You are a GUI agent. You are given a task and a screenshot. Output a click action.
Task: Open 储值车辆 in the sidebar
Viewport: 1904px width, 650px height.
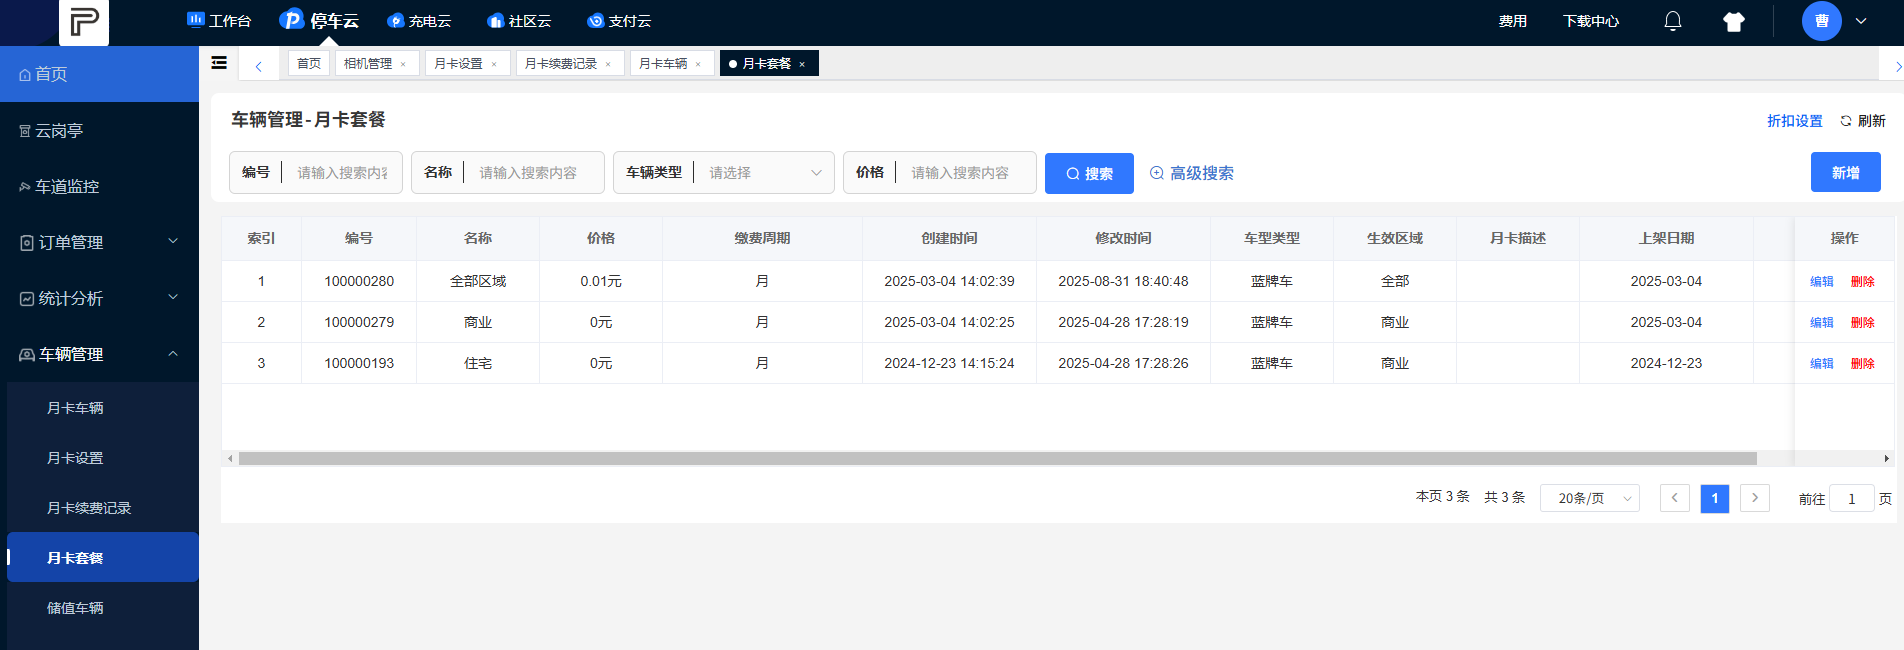pos(102,608)
